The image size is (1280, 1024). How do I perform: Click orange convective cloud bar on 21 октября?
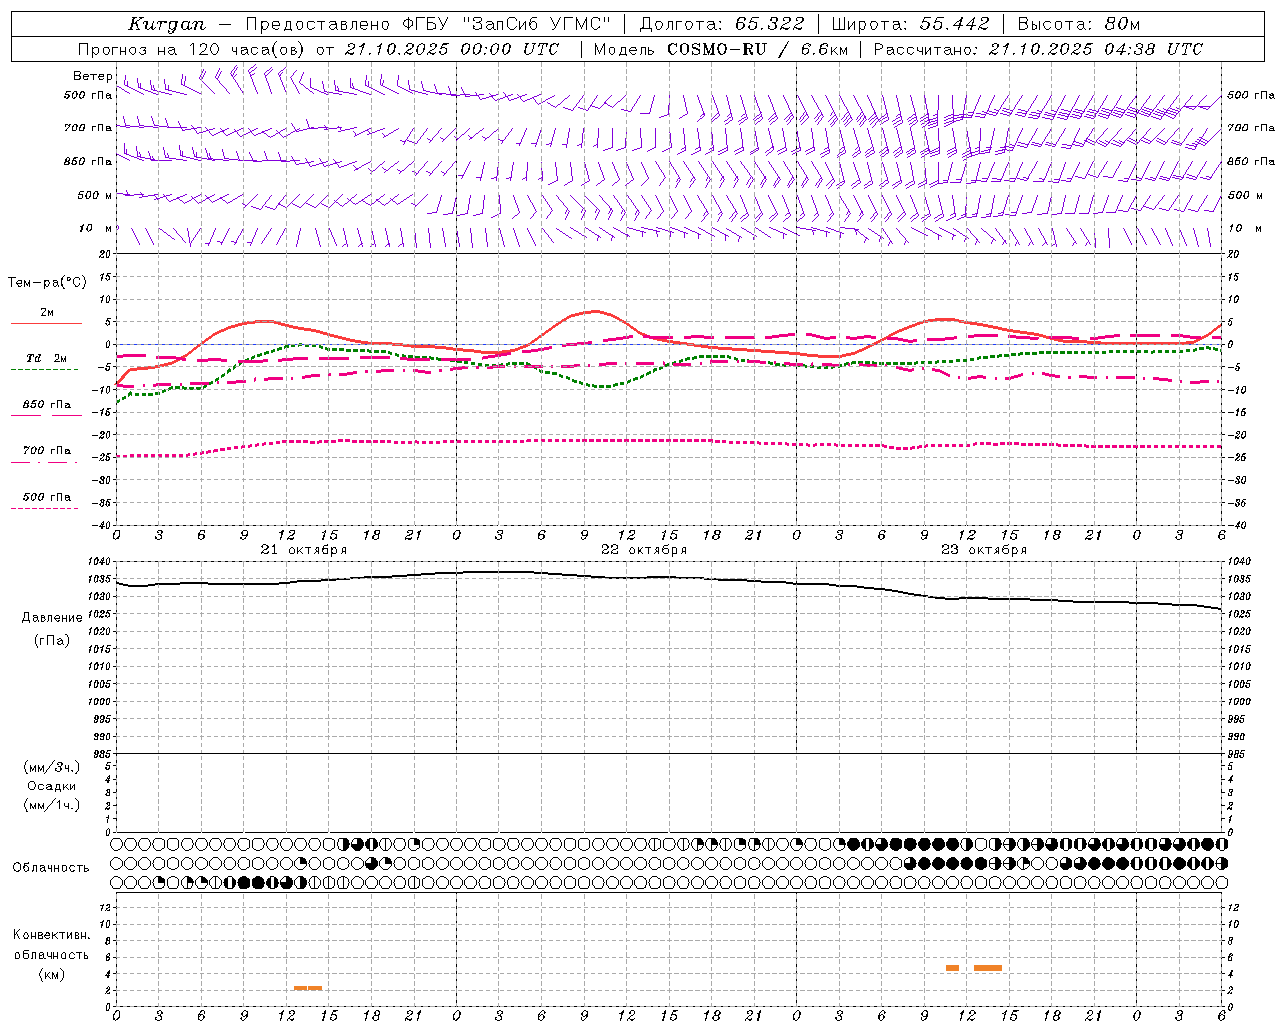(308, 988)
